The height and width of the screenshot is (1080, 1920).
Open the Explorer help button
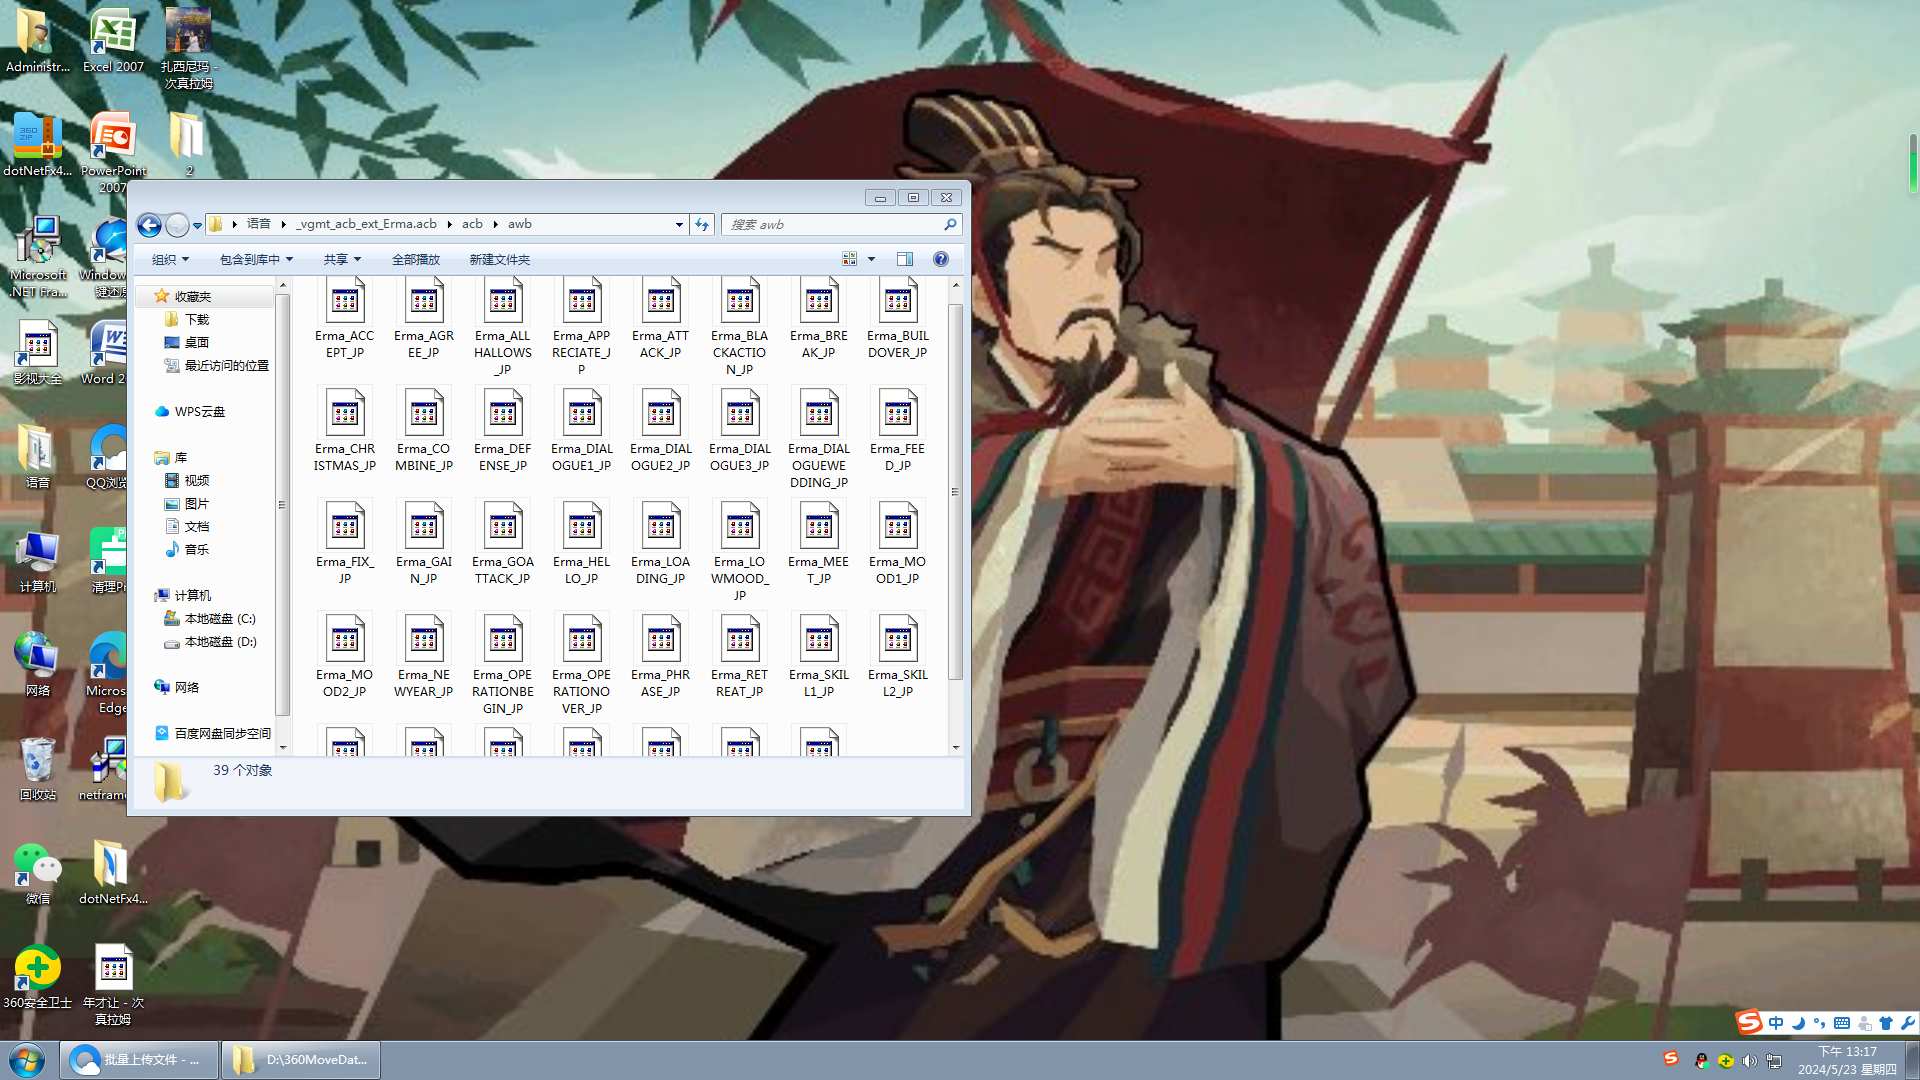coord(941,259)
